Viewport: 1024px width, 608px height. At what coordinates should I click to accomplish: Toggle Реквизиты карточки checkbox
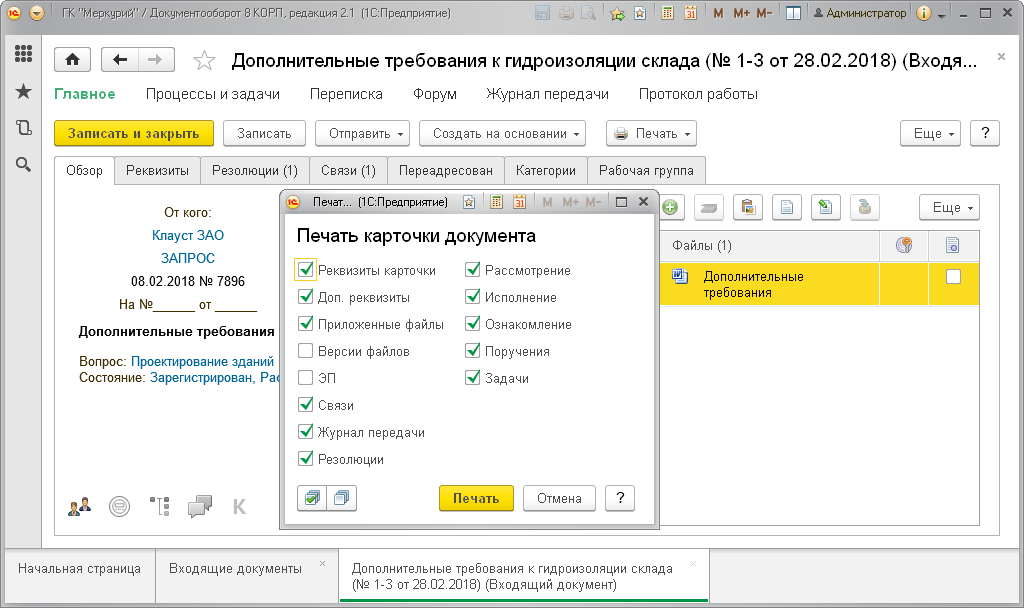[x=306, y=270]
